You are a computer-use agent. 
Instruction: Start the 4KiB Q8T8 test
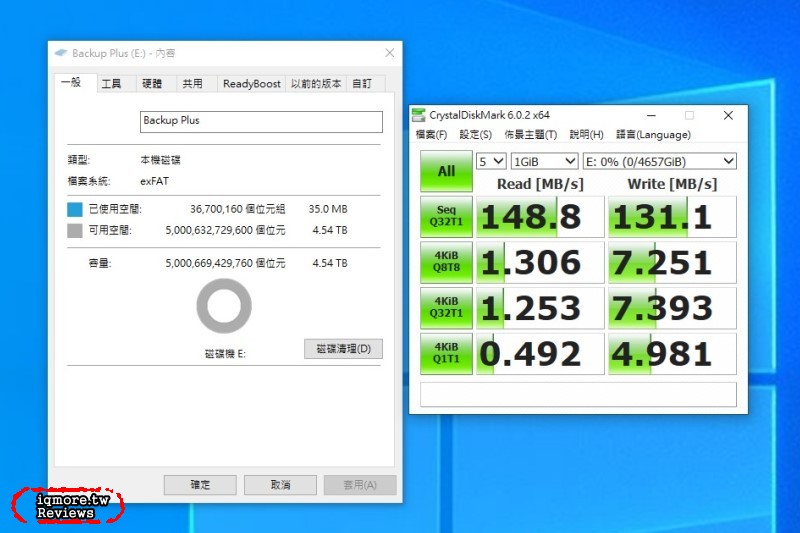(446, 262)
